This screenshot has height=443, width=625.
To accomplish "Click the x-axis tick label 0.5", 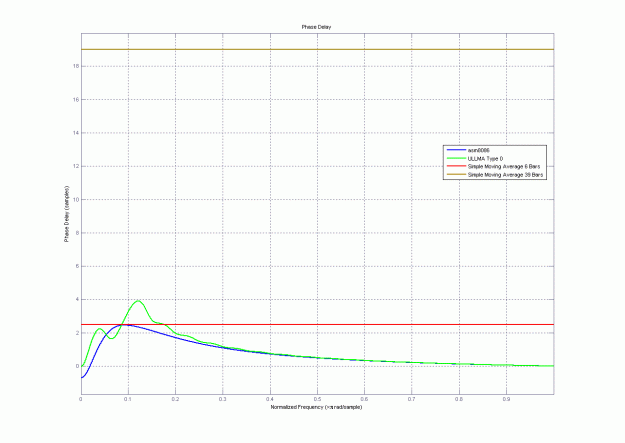I will (317, 399).
